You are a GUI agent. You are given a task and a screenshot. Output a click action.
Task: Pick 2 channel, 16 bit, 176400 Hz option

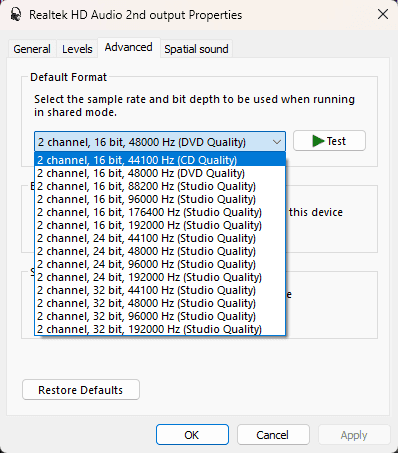pyautogui.click(x=160, y=212)
